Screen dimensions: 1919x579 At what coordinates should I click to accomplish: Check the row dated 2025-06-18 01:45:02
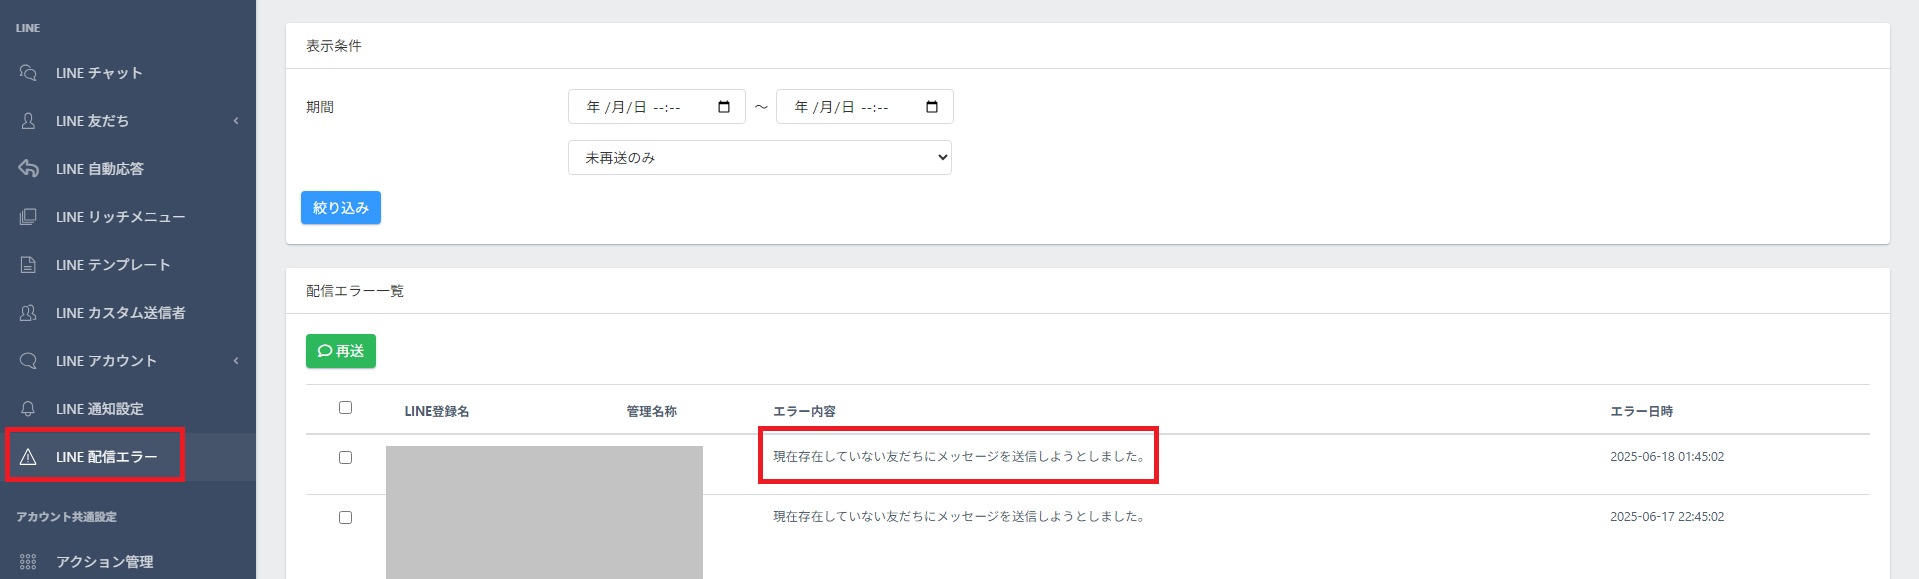(x=345, y=458)
